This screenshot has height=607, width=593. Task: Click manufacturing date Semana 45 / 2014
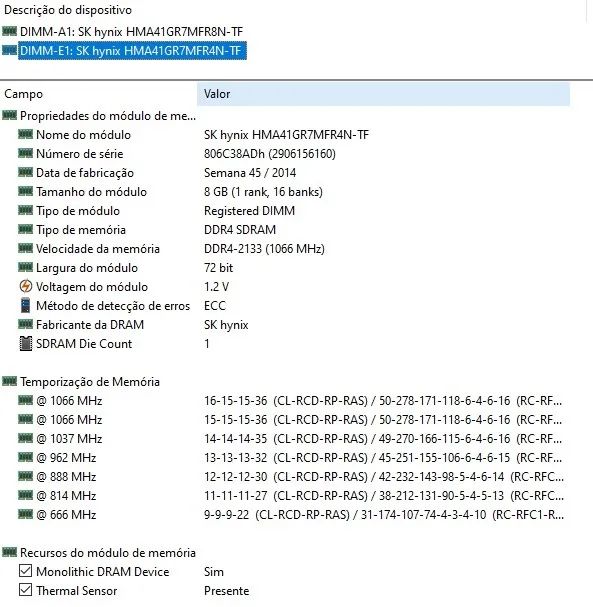pos(250,173)
